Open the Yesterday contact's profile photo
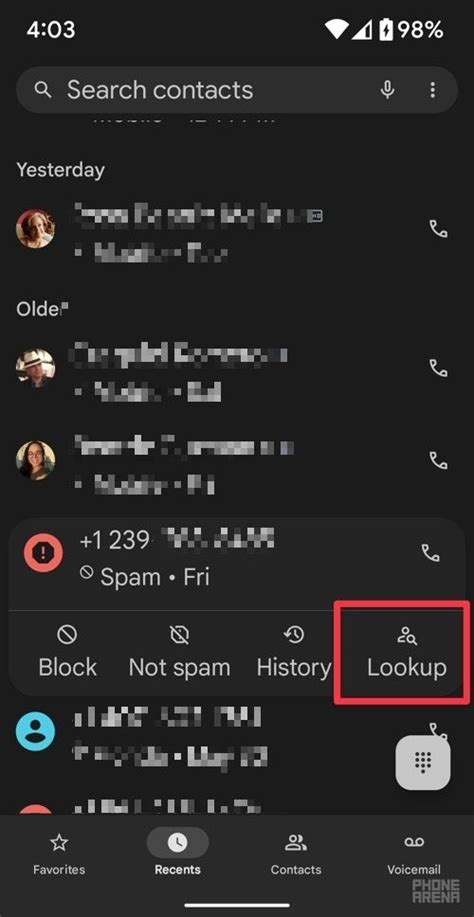The image size is (474, 917). click(x=35, y=229)
